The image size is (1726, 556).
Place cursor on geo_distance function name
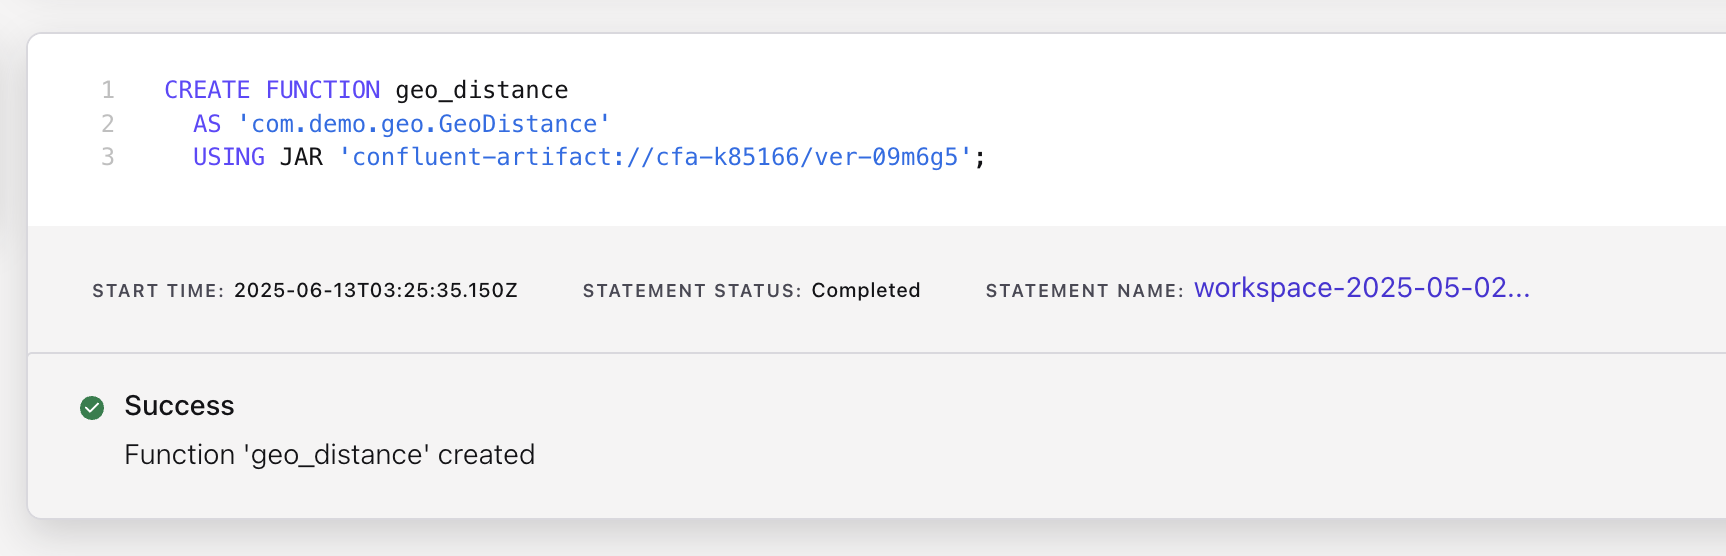coord(482,90)
